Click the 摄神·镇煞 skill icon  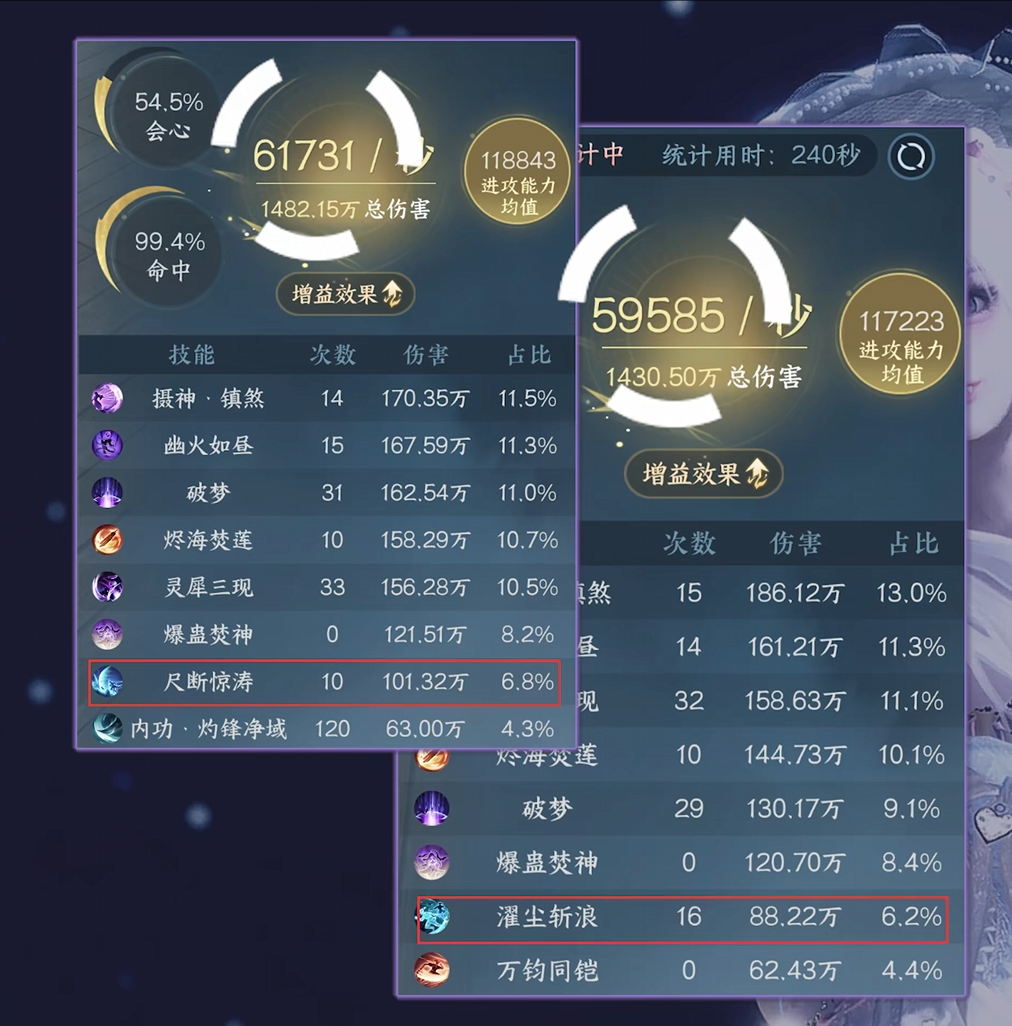(x=107, y=398)
